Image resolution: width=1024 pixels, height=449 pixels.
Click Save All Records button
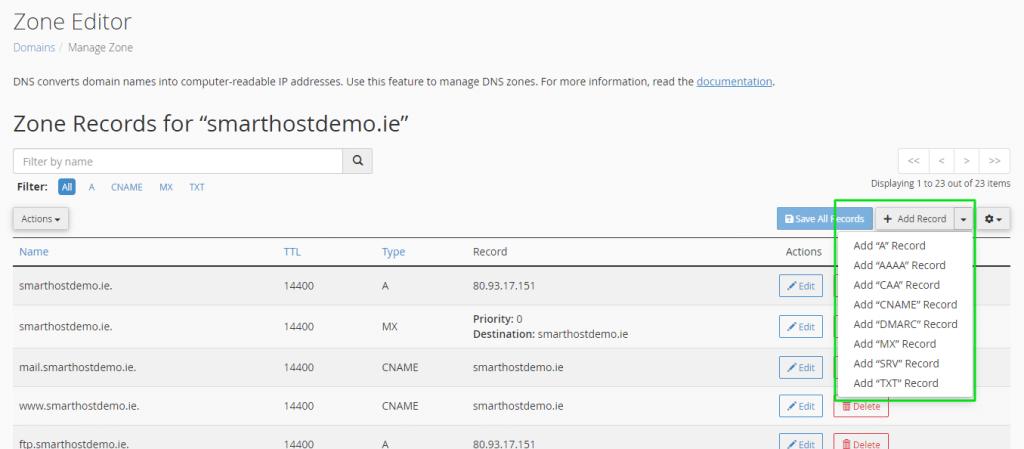pyautogui.click(x=824, y=219)
